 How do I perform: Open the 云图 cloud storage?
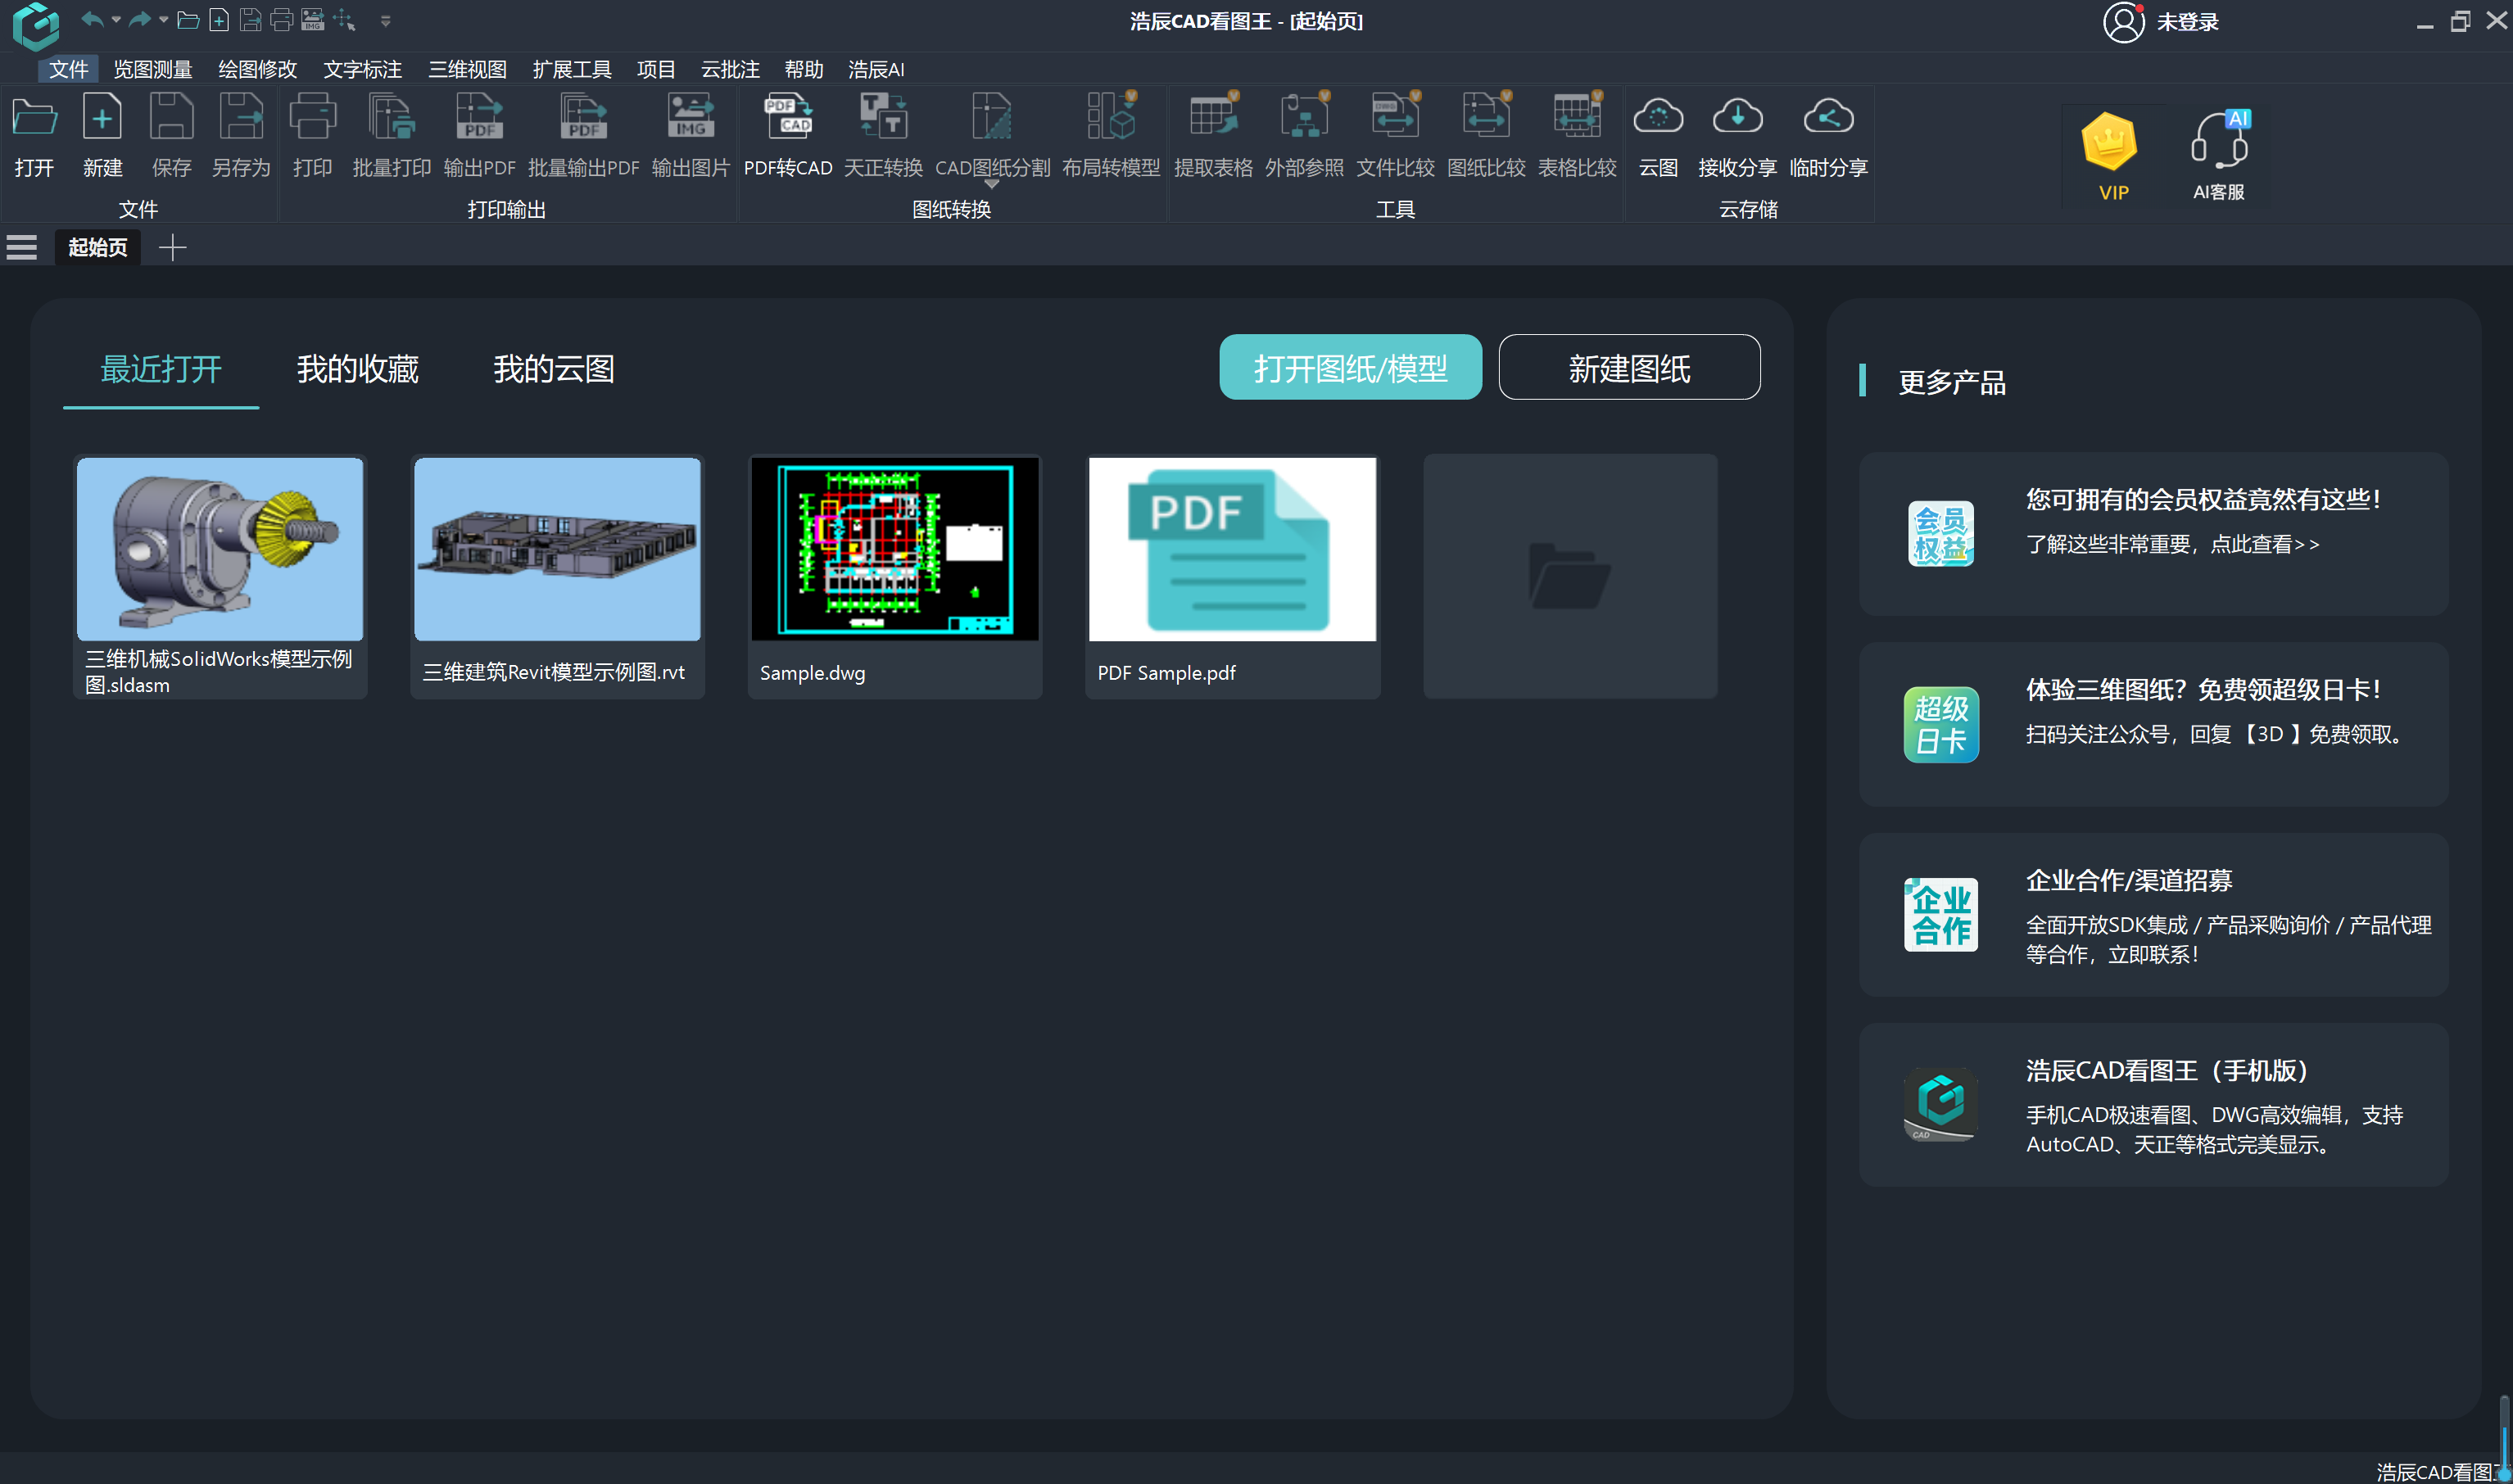click(1658, 135)
